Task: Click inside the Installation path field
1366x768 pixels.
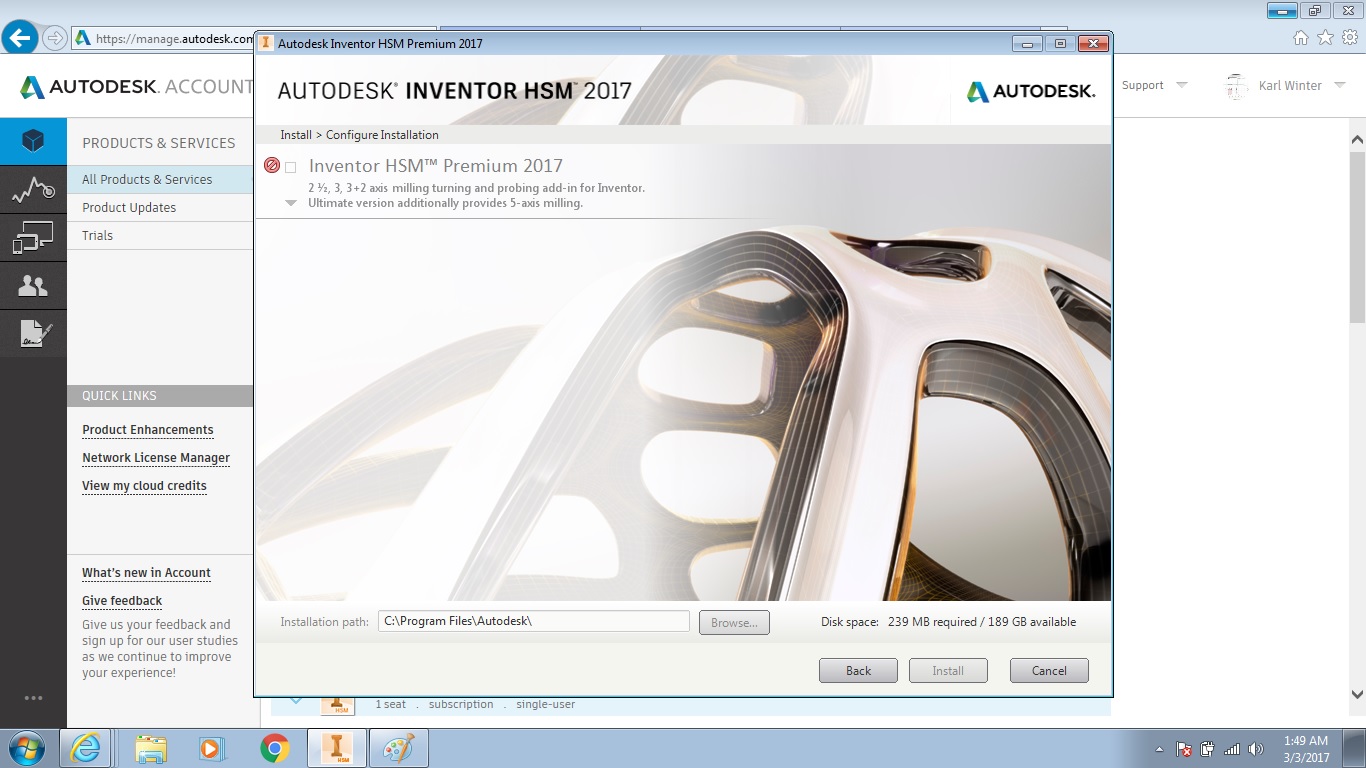Action: pyautogui.click(x=534, y=620)
